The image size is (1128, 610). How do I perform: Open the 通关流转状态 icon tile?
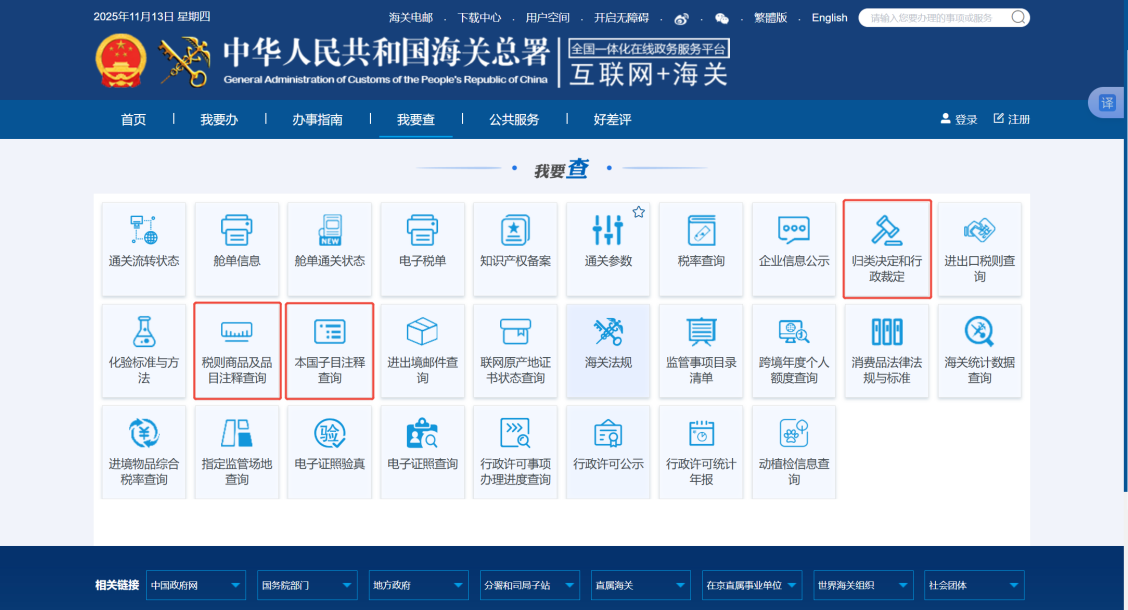click(143, 231)
